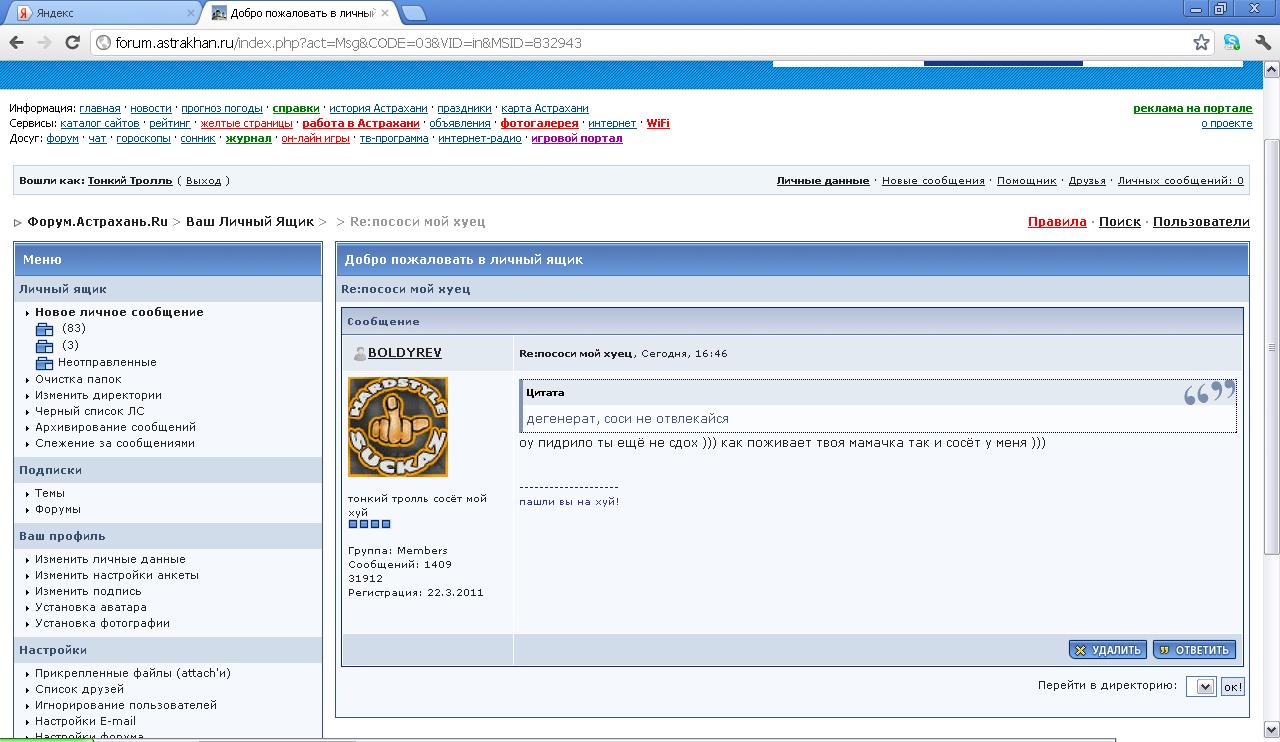This screenshot has width=1280, height=742.
Task: Reply using the ОТВЕТИТЬ button
Action: (x=1194, y=650)
